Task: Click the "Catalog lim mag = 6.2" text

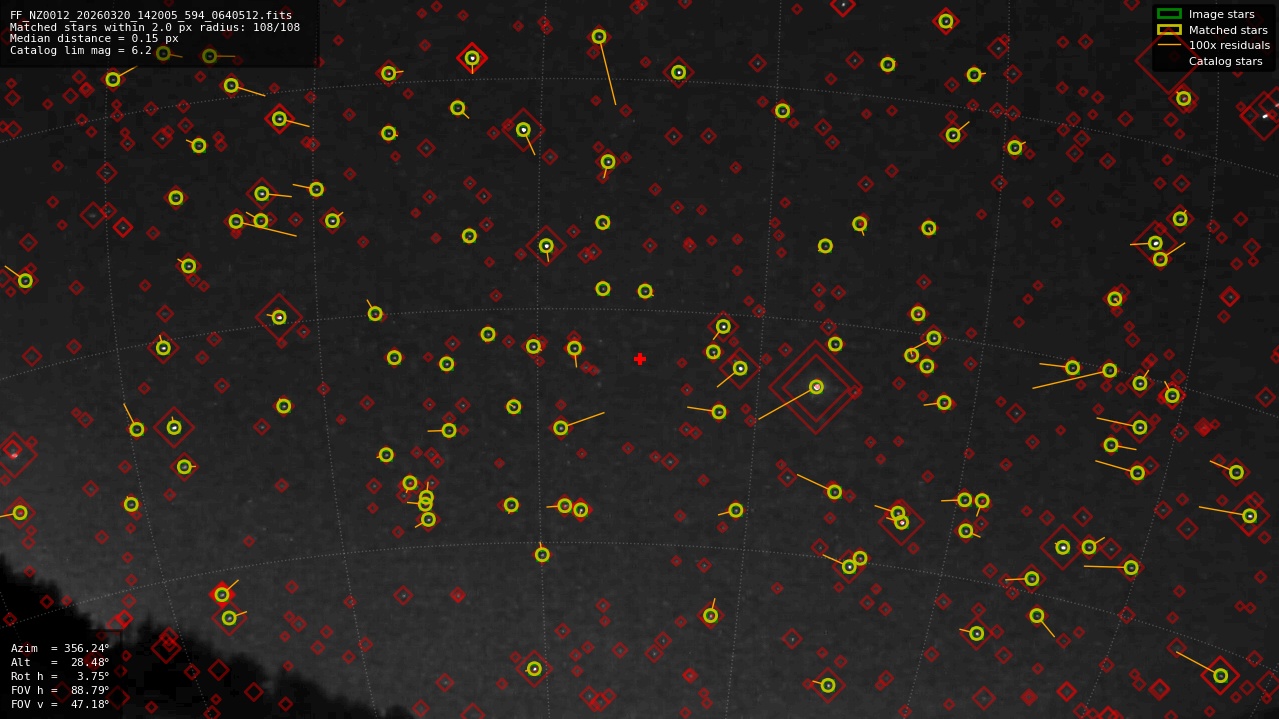Action: coord(81,50)
